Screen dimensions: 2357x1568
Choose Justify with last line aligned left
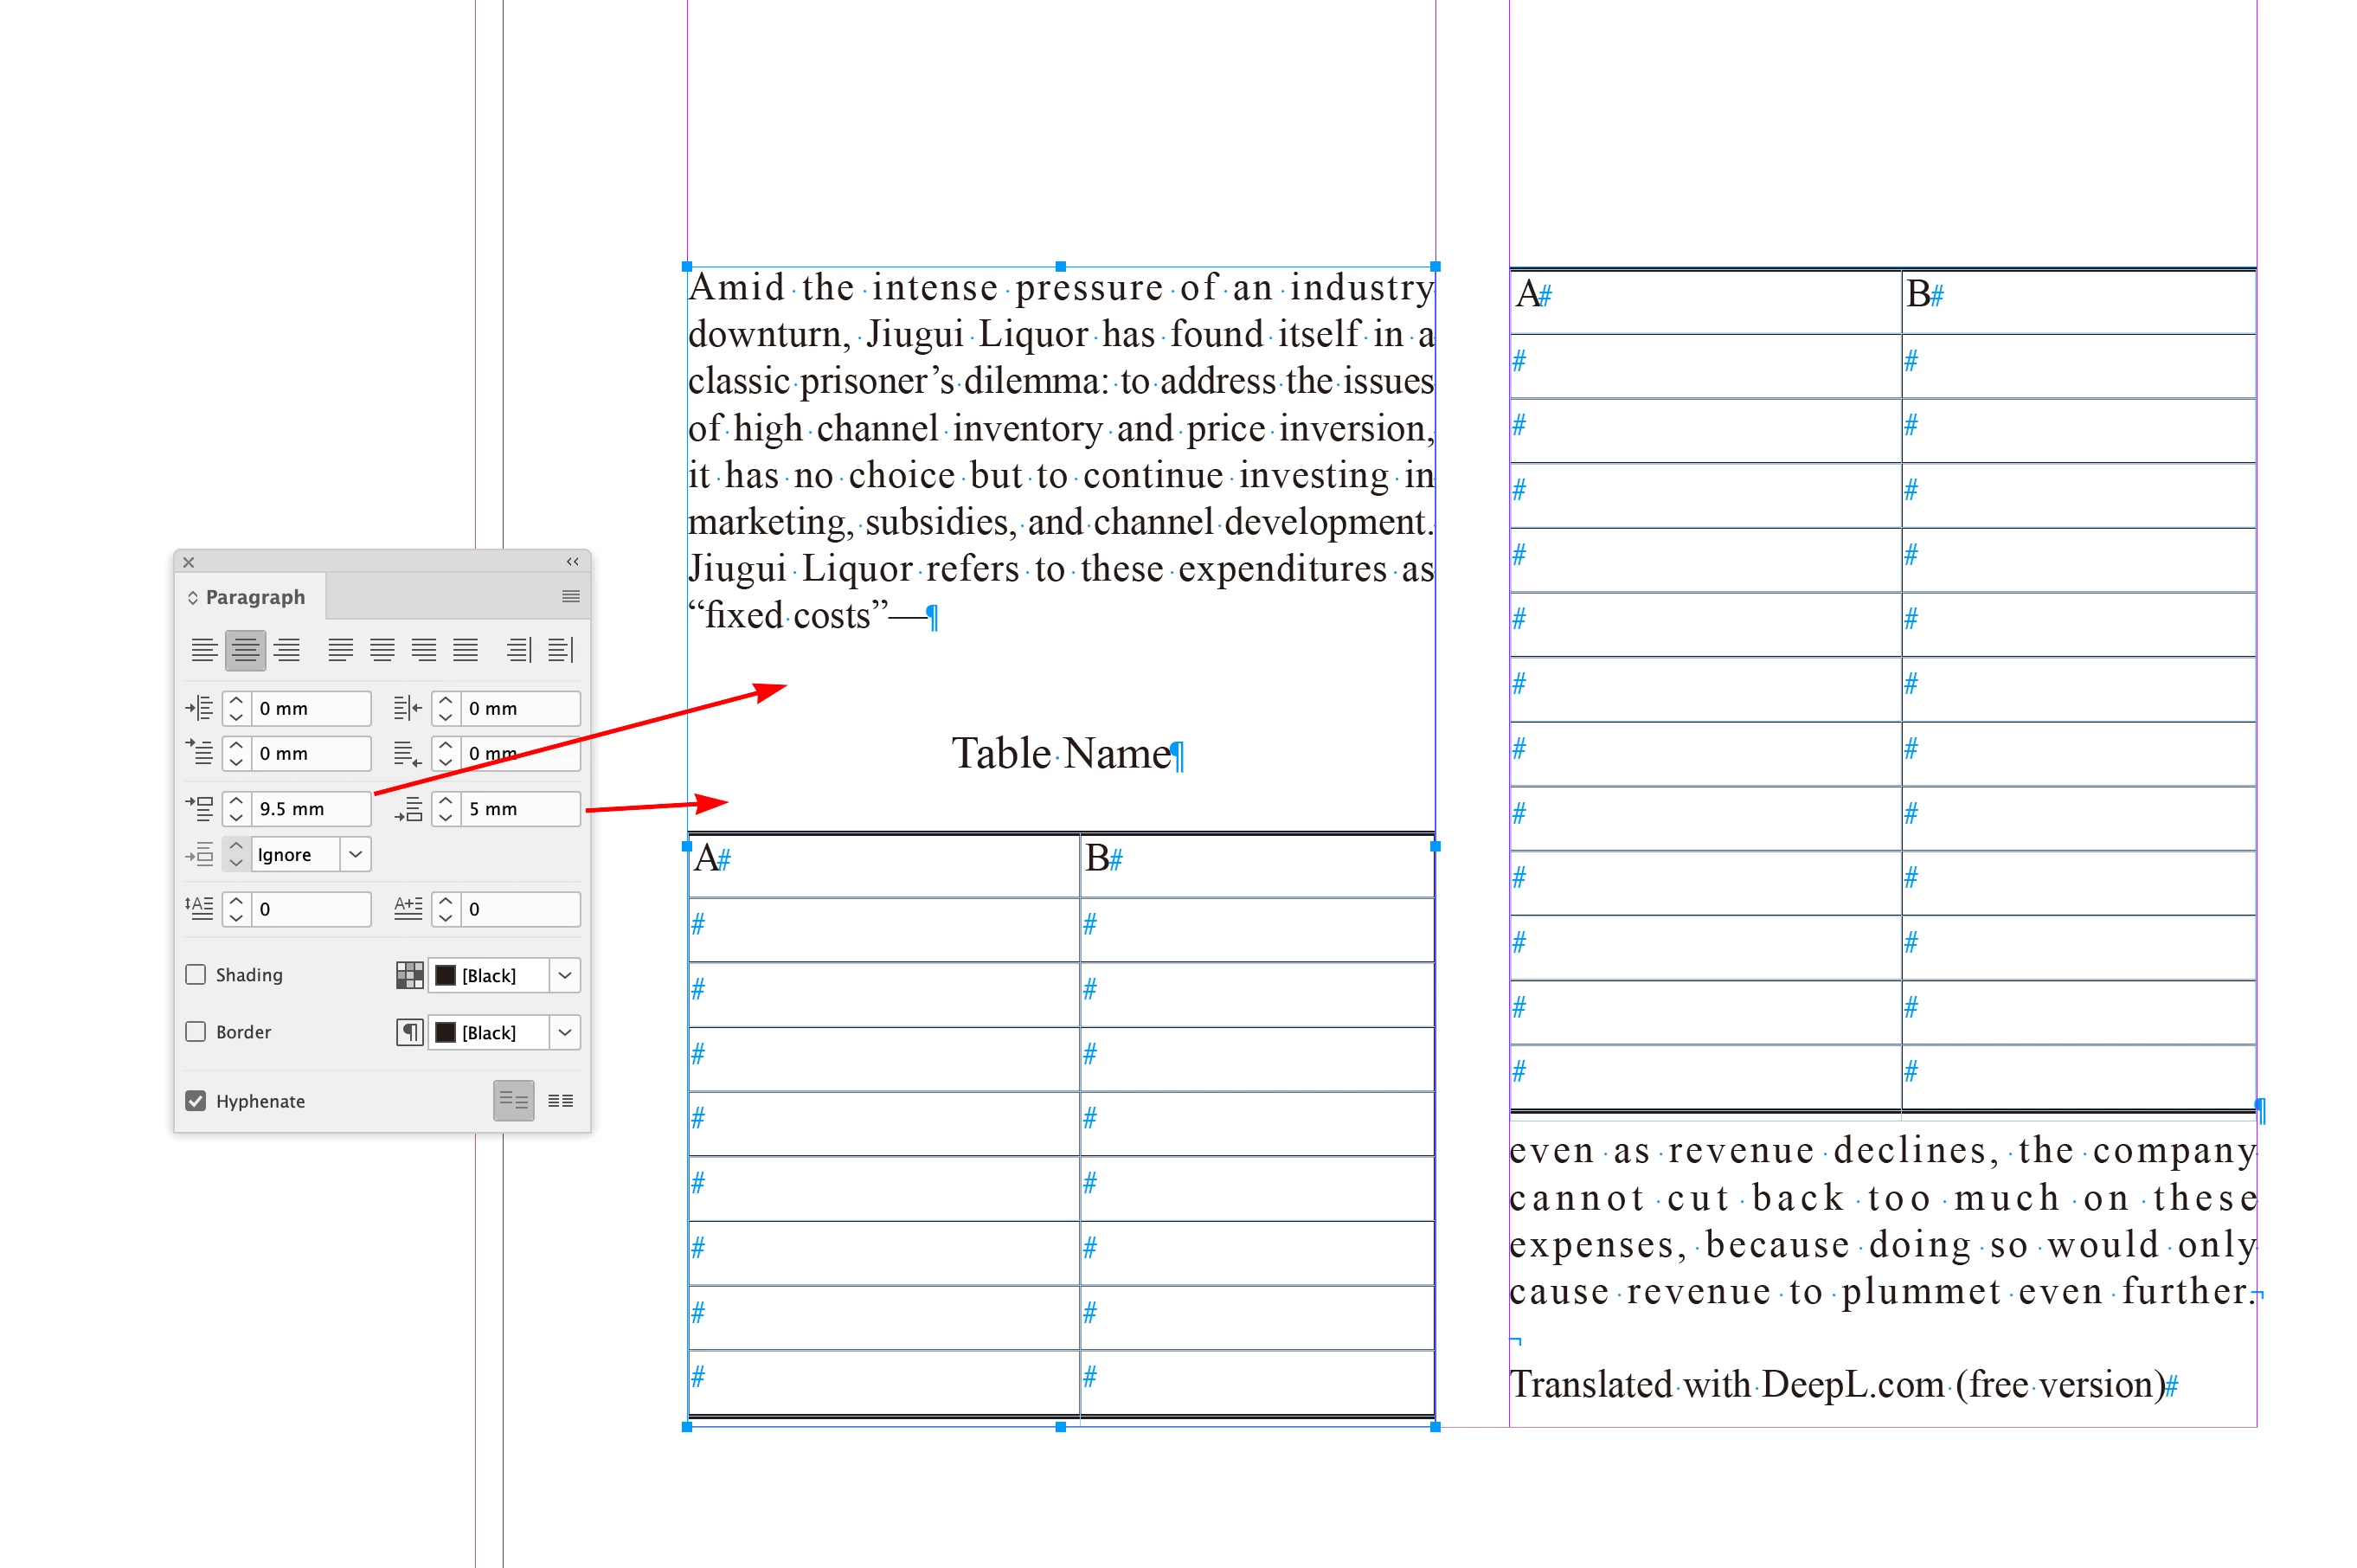(x=340, y=650)
